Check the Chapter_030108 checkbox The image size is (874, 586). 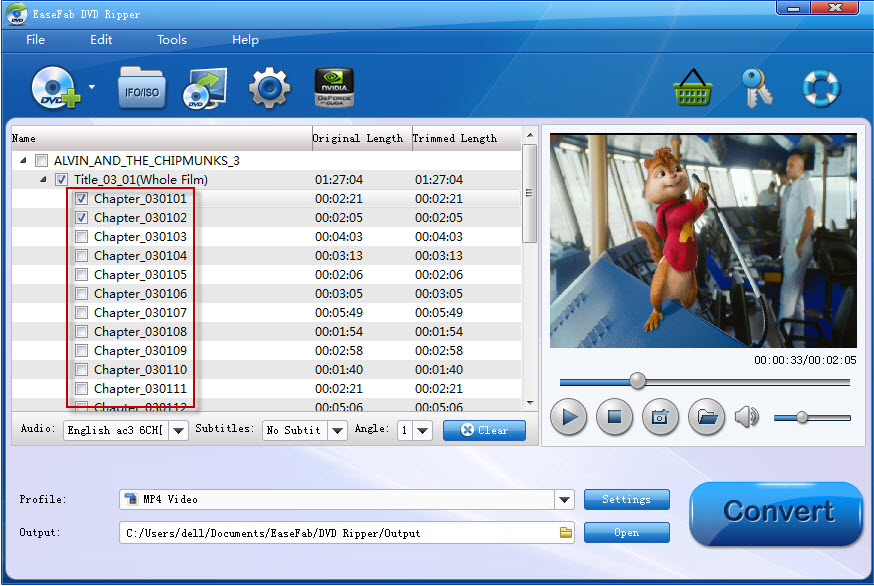click(x=81, y=331)
